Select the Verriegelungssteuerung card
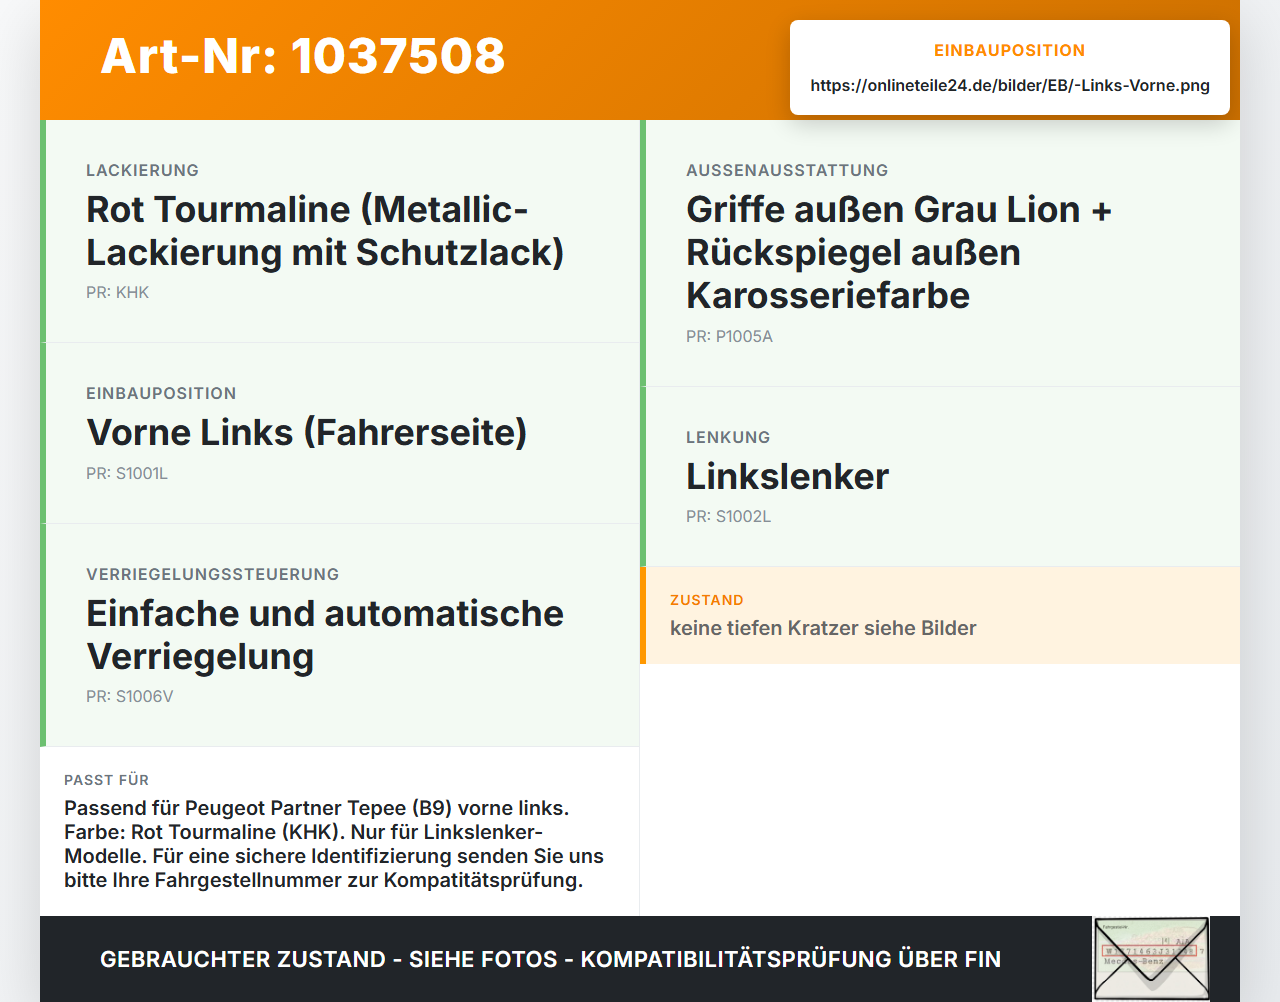 click(340, 635)
